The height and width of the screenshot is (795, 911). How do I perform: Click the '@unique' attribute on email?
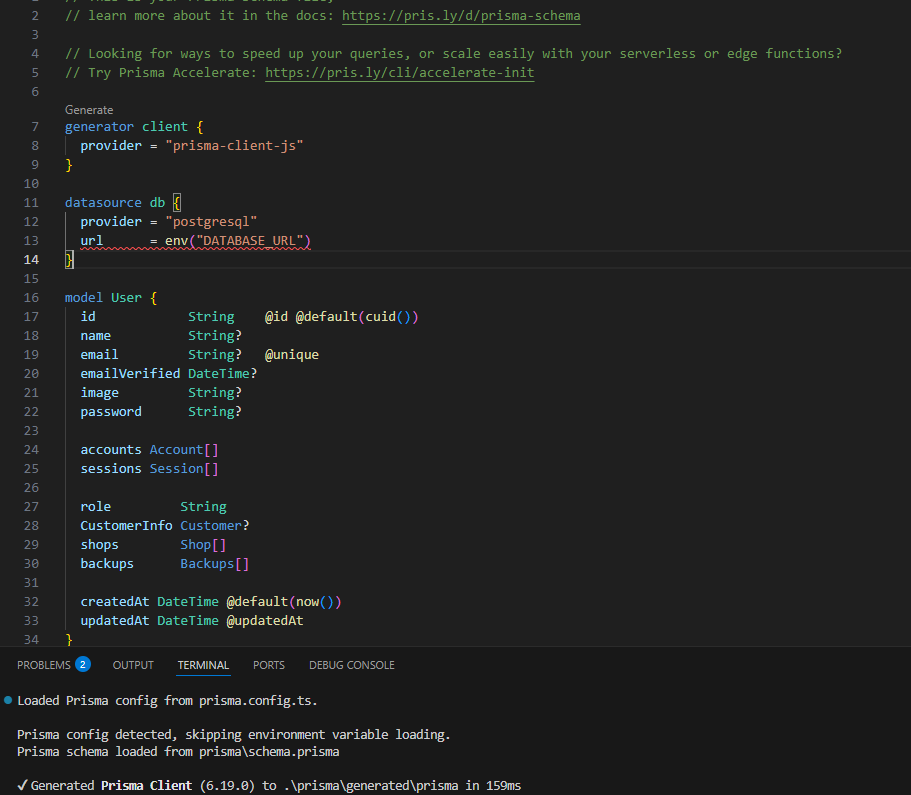(292, 354)
